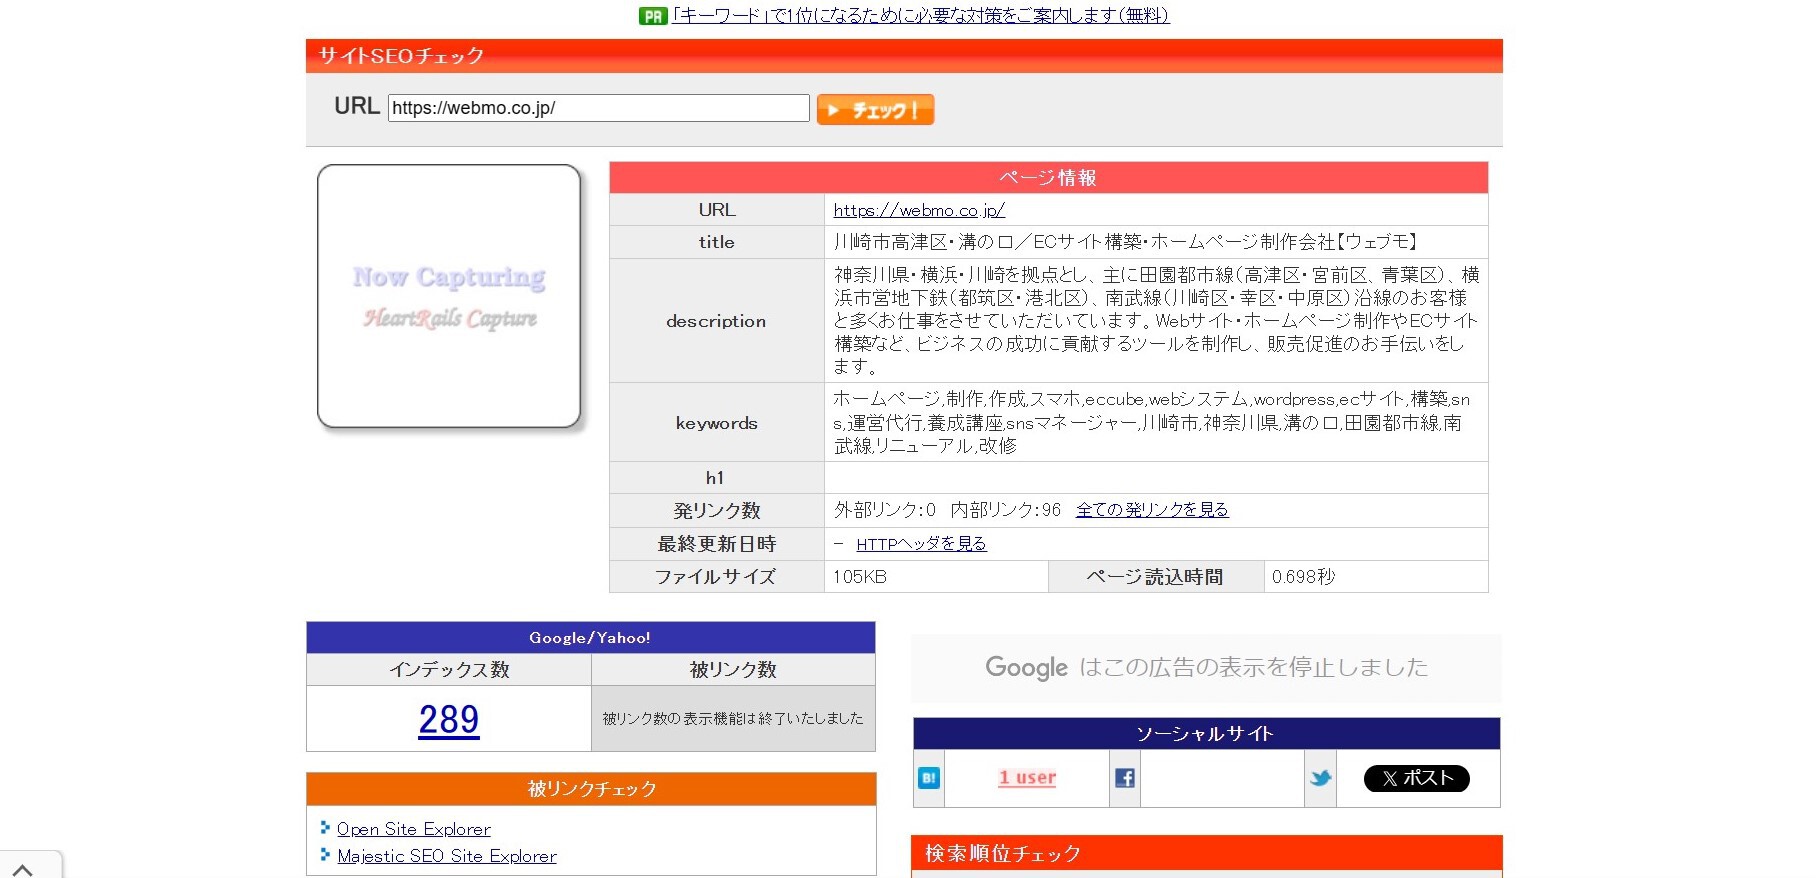Click the Twitter bird icon

pos(1321,778)
